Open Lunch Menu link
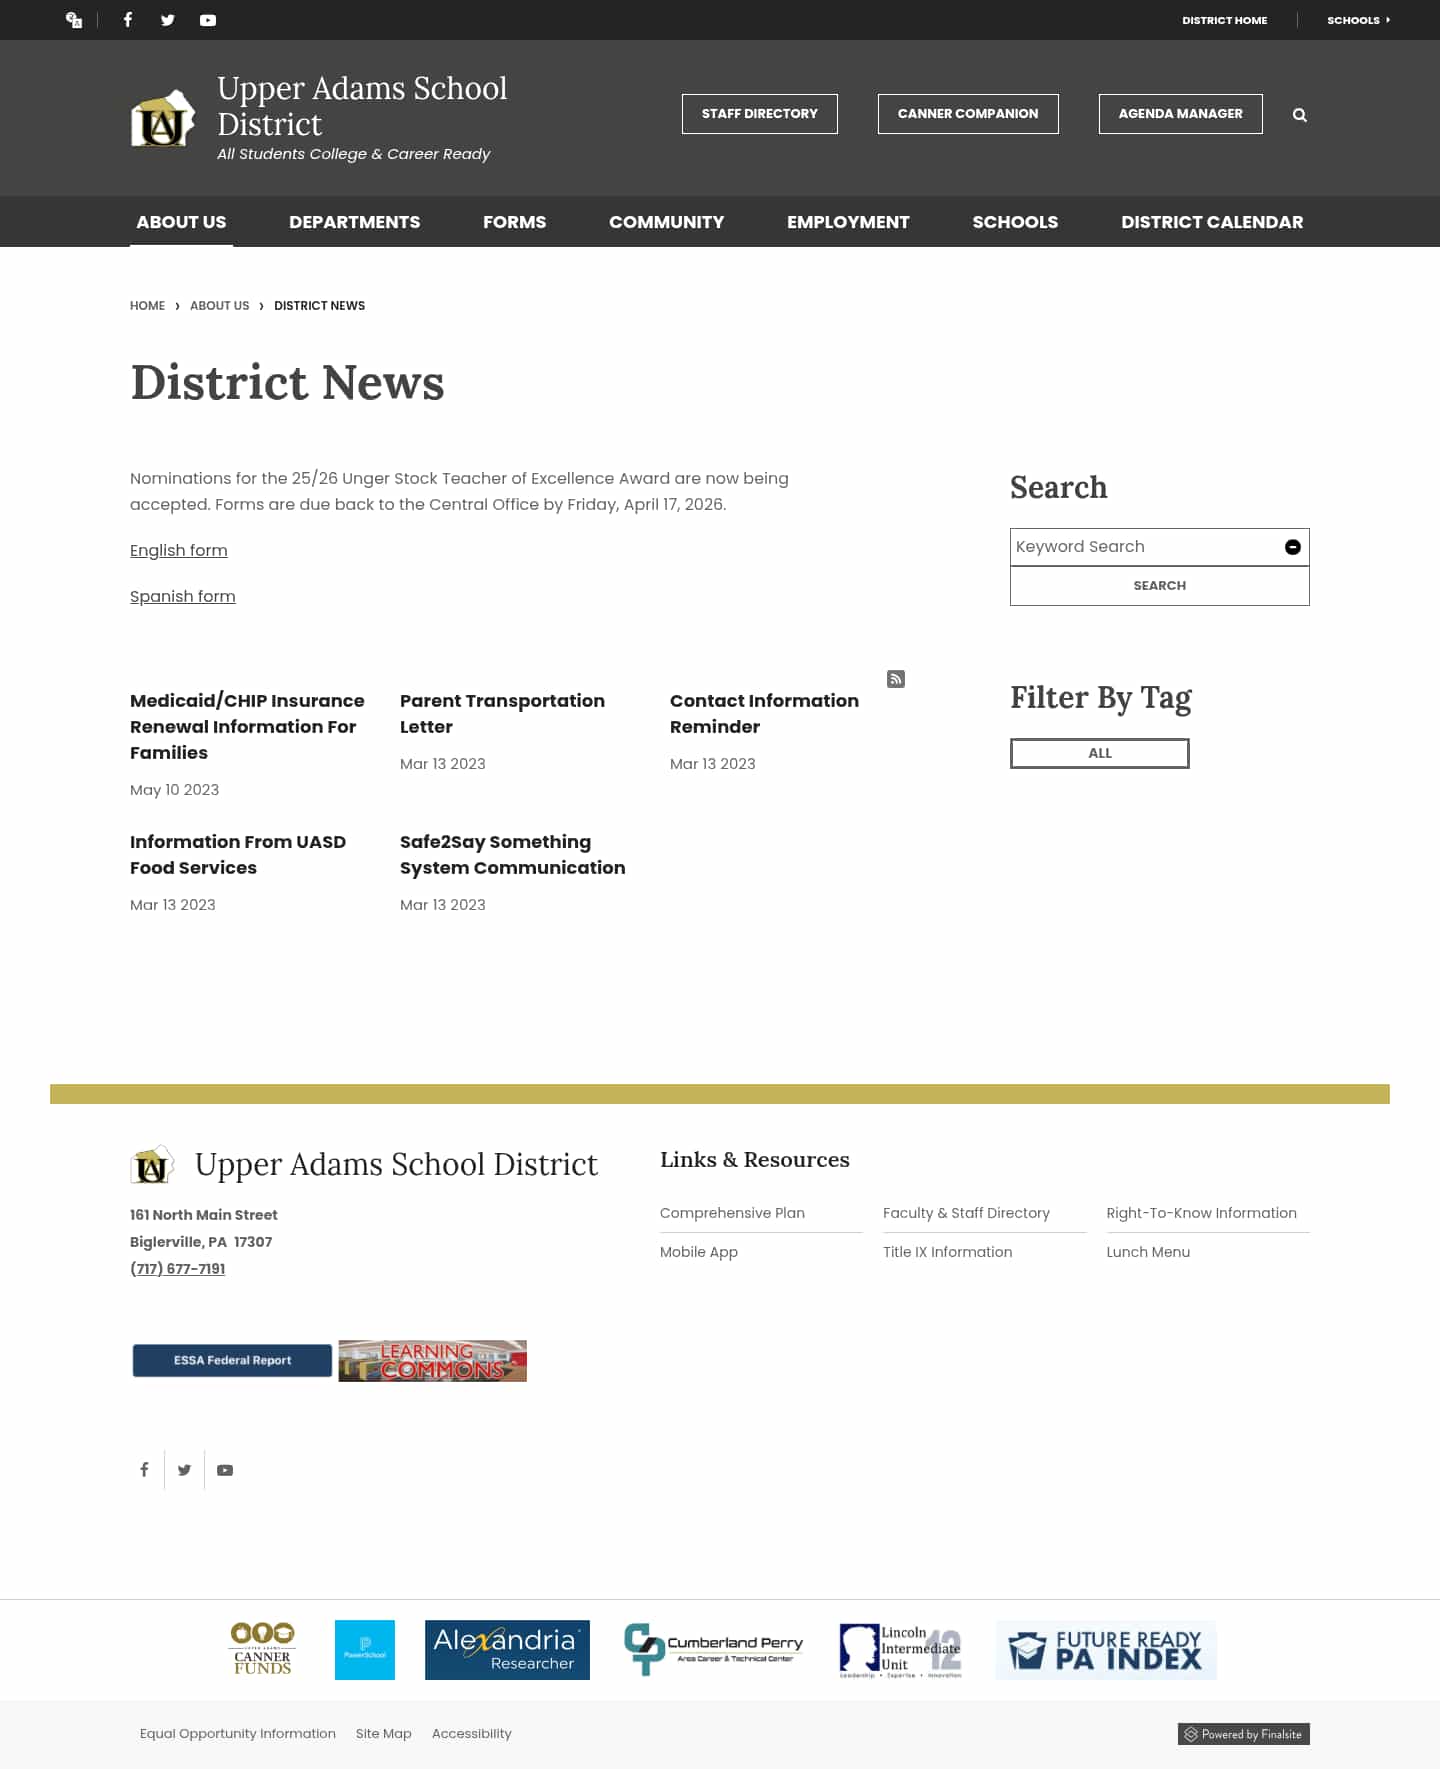This screenshot has height=1769, width=1440. 1148,1252
